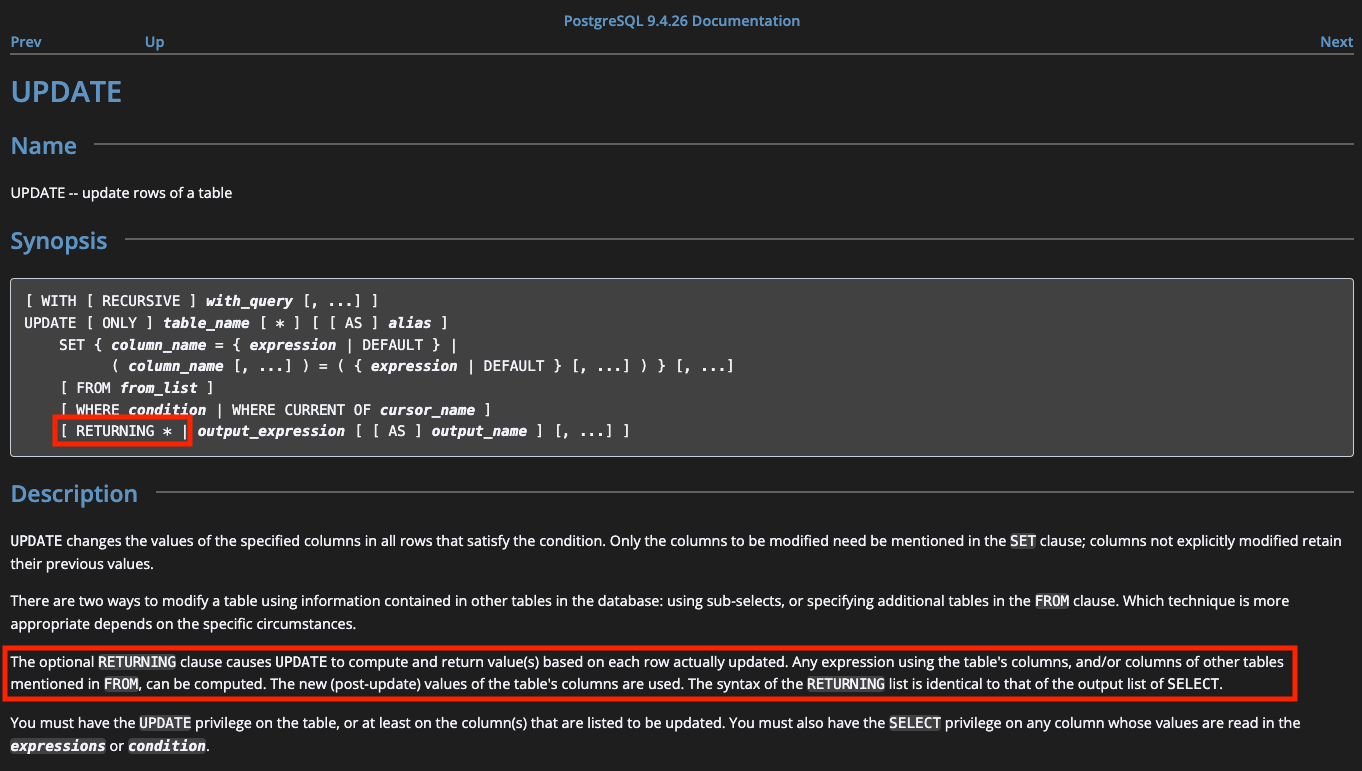Screen dimensions: 1362x771
Task: Click 'cursor_name' in the synopsis
Action: [427, 410]
